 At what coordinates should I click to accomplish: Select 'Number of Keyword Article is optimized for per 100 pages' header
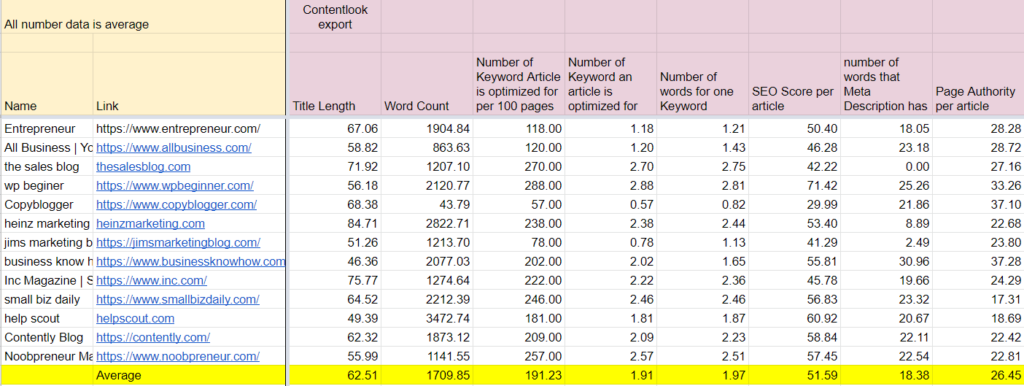[x=519, y=84]
